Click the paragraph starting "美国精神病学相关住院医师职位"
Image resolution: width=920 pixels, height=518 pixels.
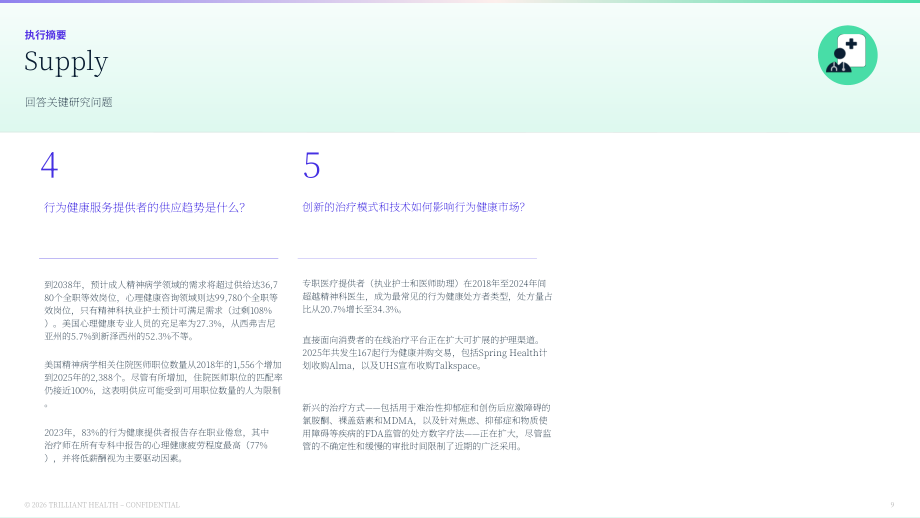(x=163, y=384)
